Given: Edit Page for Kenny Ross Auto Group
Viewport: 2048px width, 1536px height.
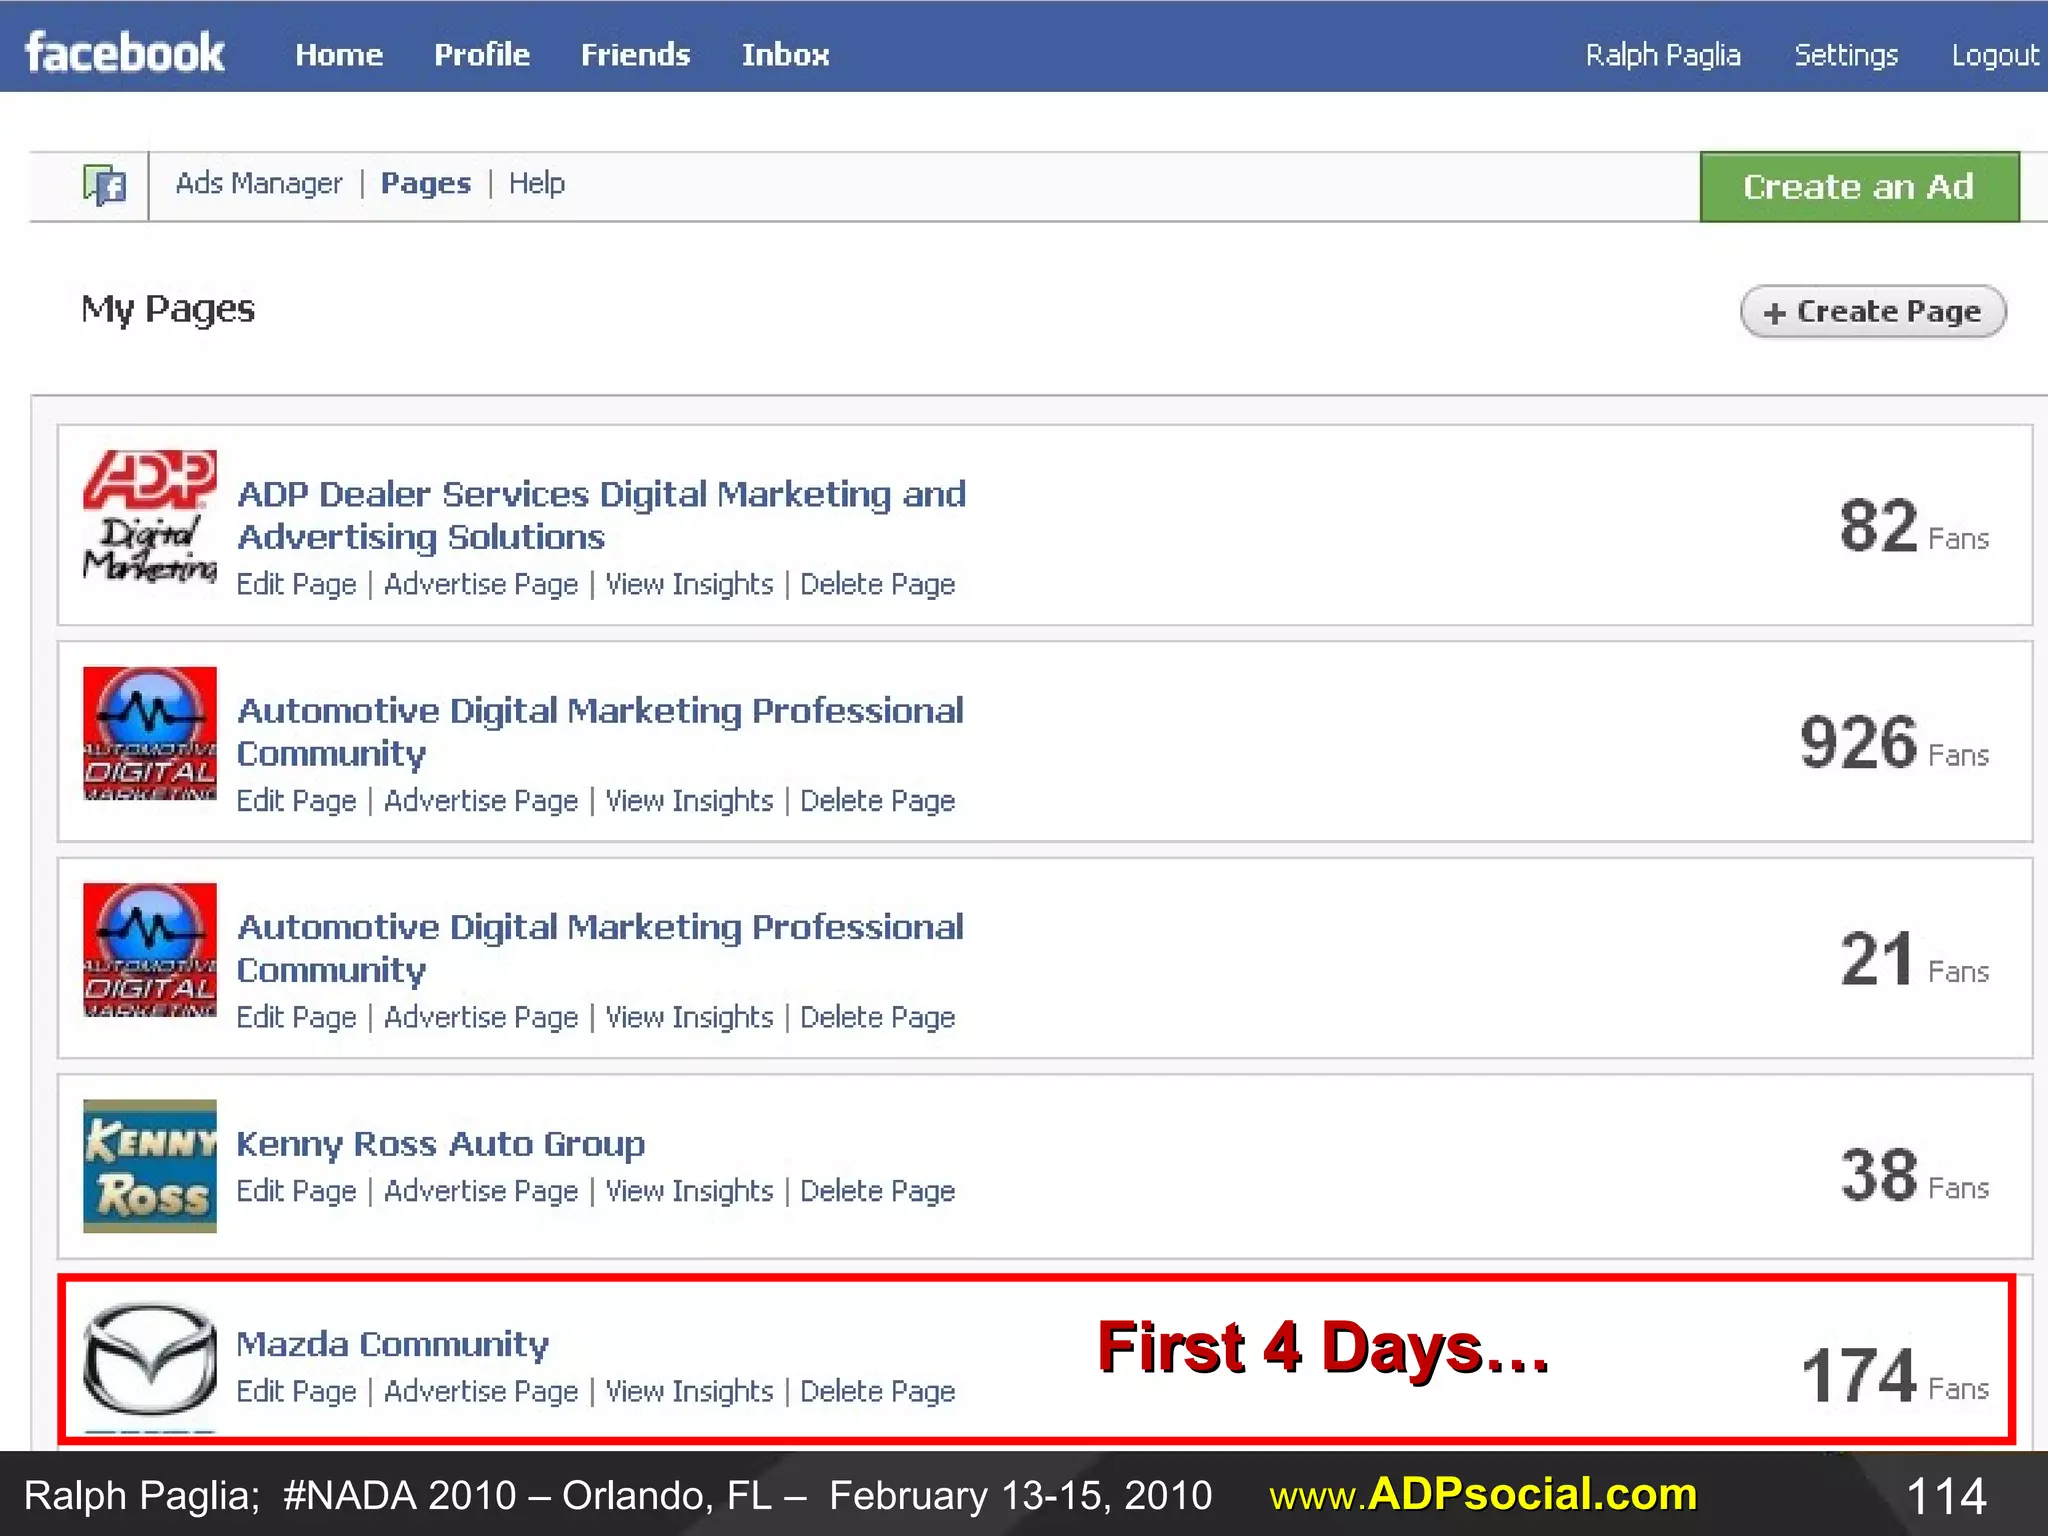Looking at the screenshot, I should [x=296, y=1191].
